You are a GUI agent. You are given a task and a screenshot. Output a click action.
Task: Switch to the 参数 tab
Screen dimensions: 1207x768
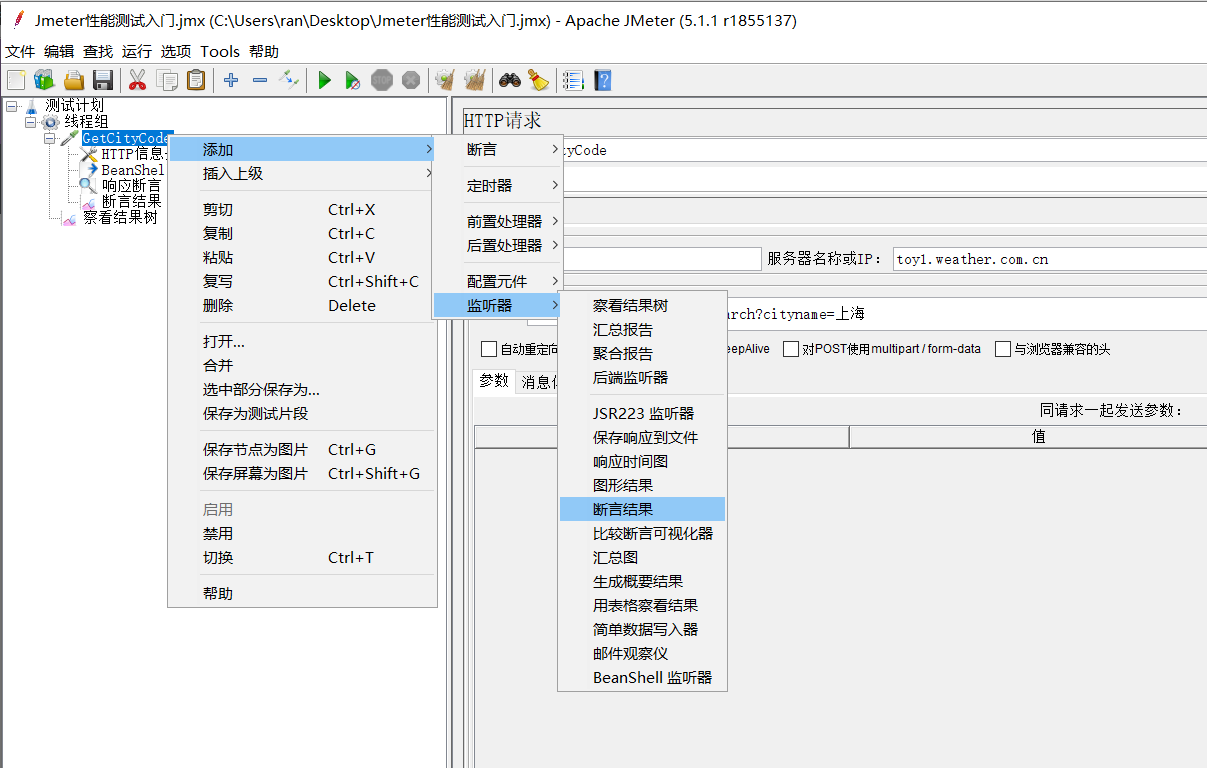(494, 381)
